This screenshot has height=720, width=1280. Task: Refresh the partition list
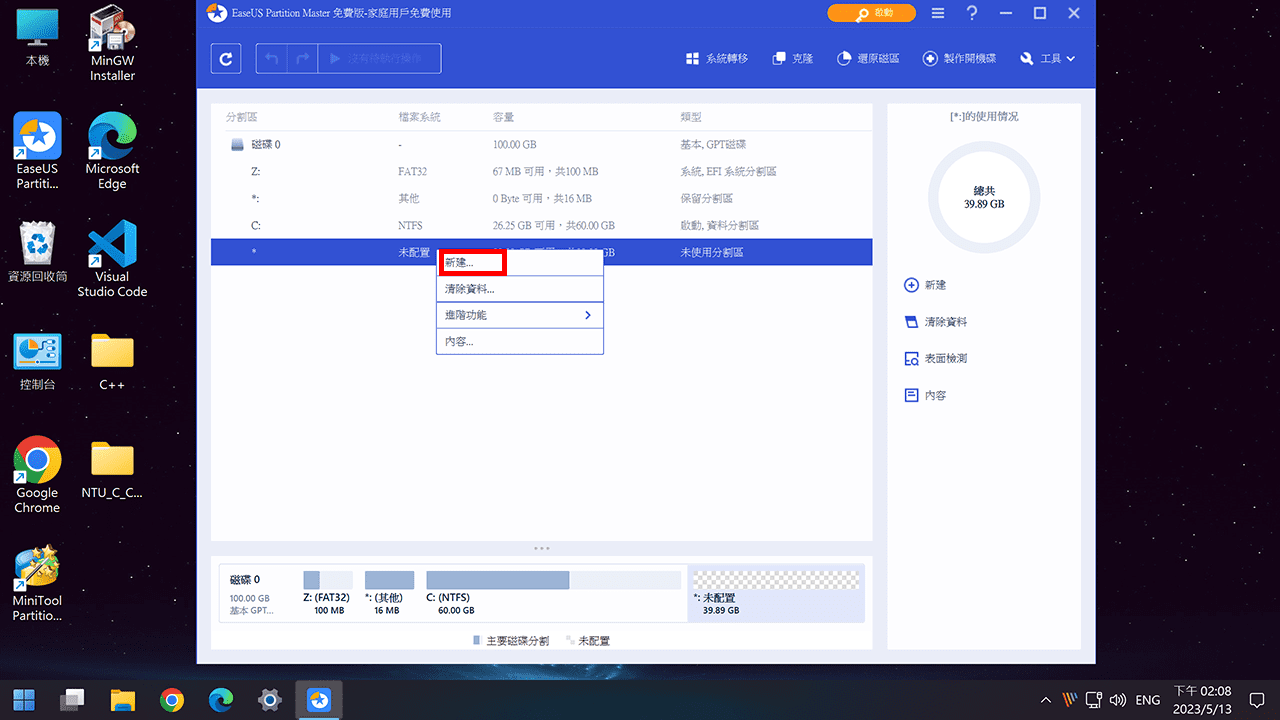click(225, 58)
